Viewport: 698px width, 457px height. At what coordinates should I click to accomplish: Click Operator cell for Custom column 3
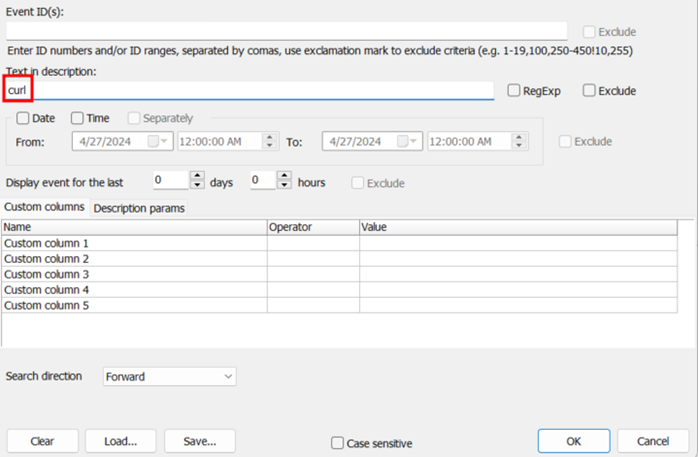[x=313, y=275]
